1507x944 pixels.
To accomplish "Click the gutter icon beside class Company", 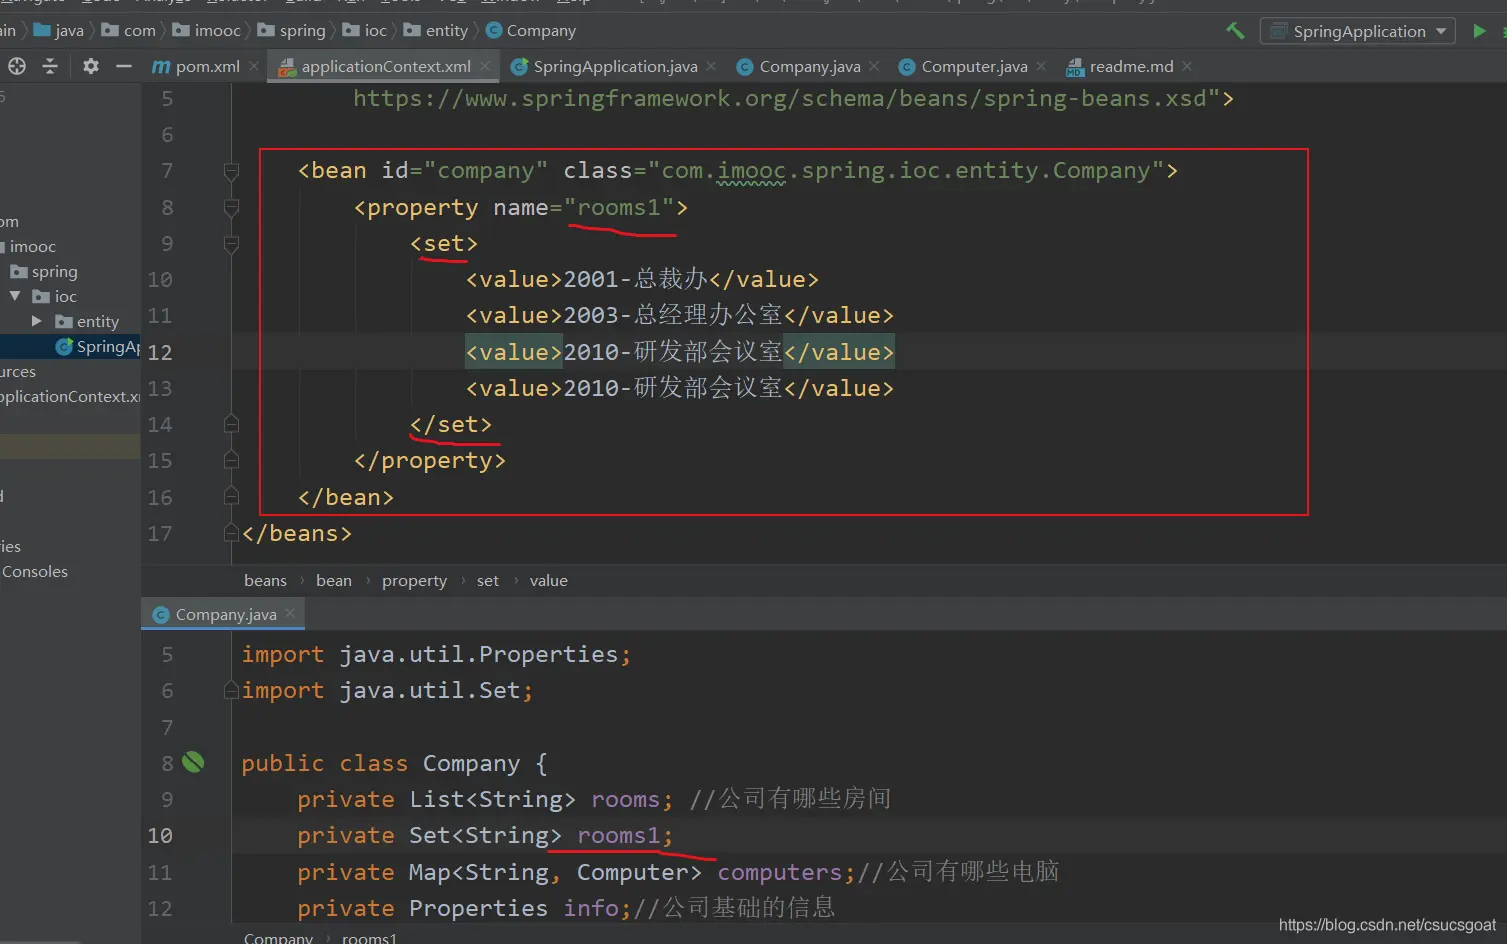I will pyautogui.click(x=193, y=763).
